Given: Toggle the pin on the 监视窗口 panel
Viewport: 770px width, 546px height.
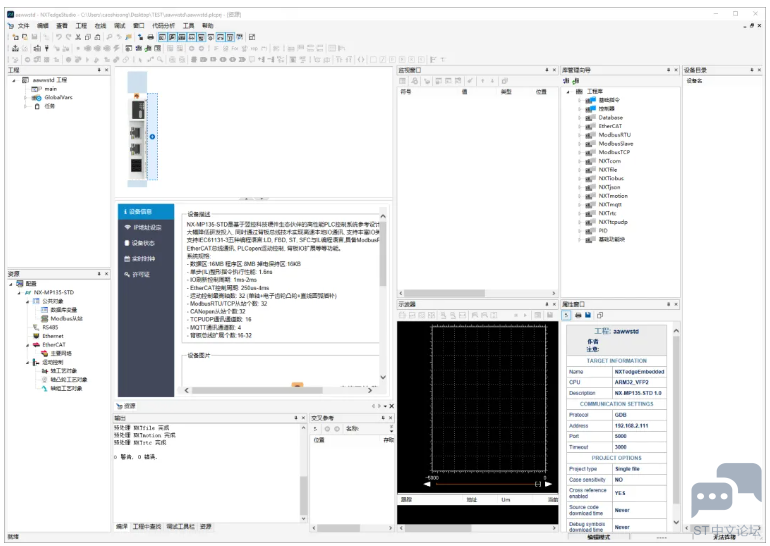Looking at the screenshot, I should coord(547,70).
